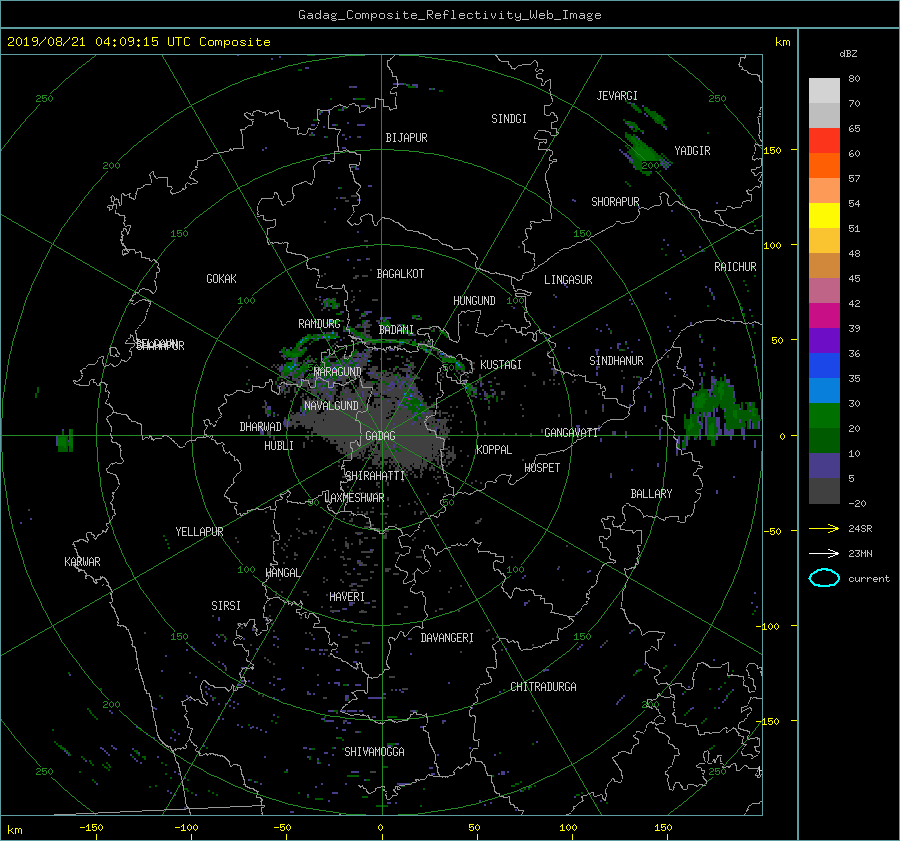Select the KARWAR label

pyautogui.click(x=82, y=562)
